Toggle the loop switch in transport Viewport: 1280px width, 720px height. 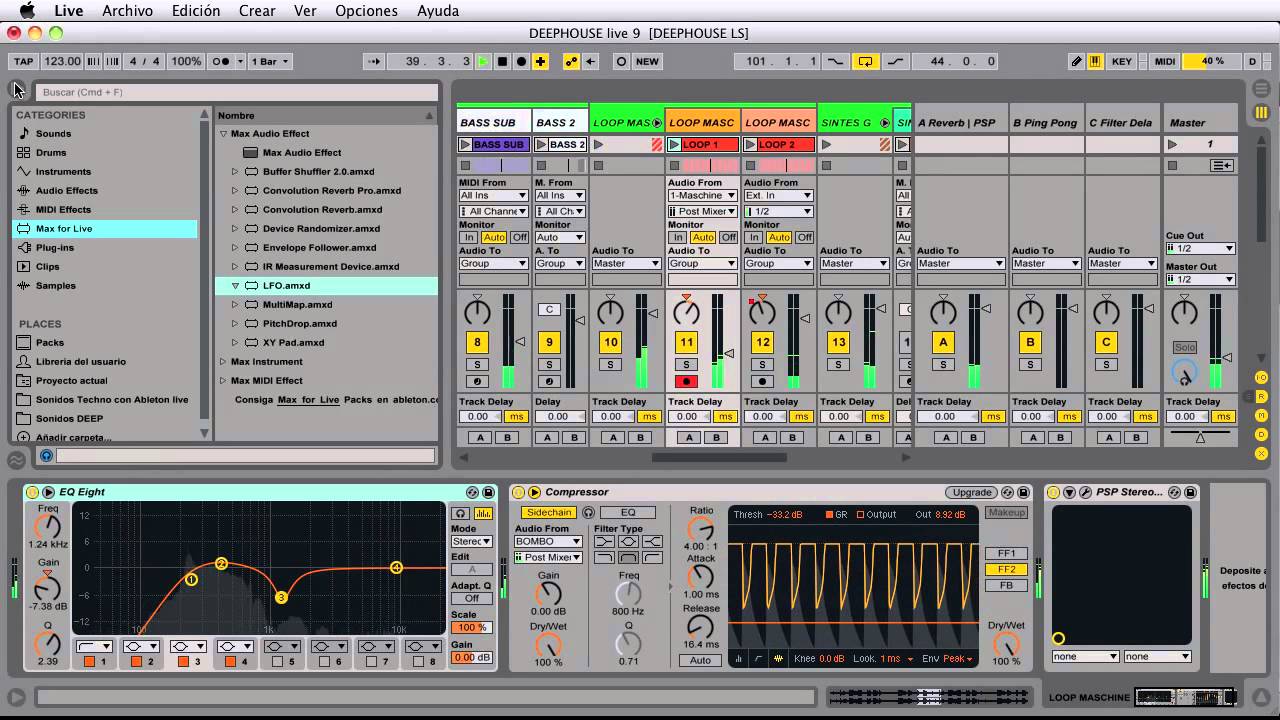(866, 61)
